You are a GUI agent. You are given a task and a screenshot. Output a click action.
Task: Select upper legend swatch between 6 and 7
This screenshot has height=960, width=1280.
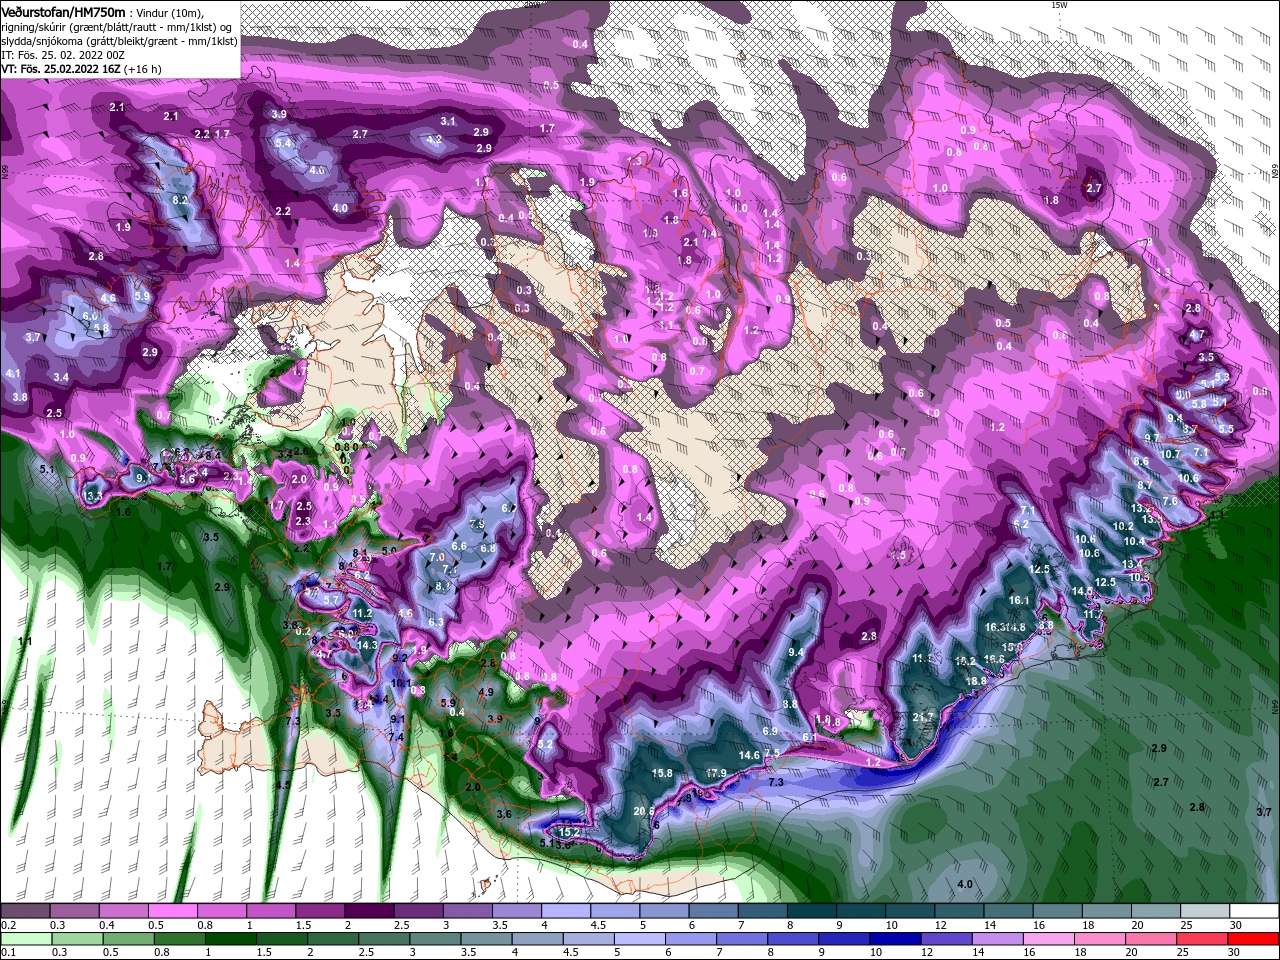(x=711, y=911)
